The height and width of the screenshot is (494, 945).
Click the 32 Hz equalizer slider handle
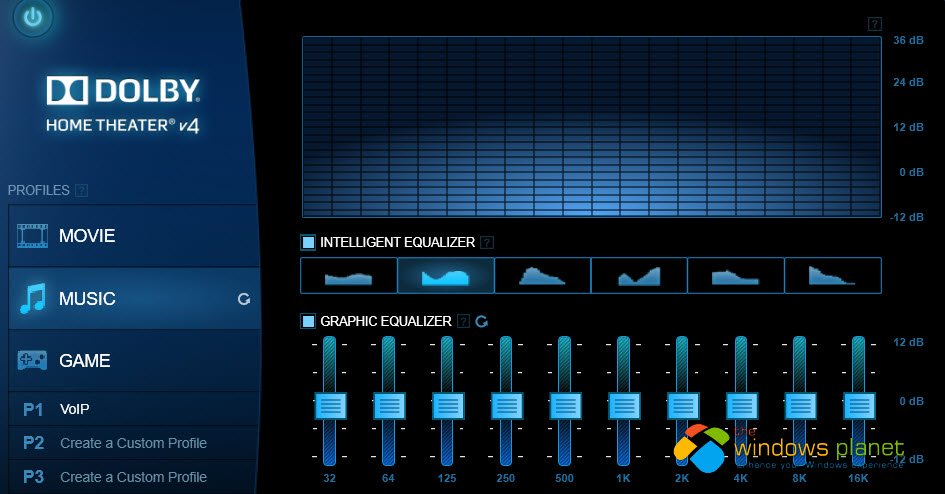click(x=330, y=405)
